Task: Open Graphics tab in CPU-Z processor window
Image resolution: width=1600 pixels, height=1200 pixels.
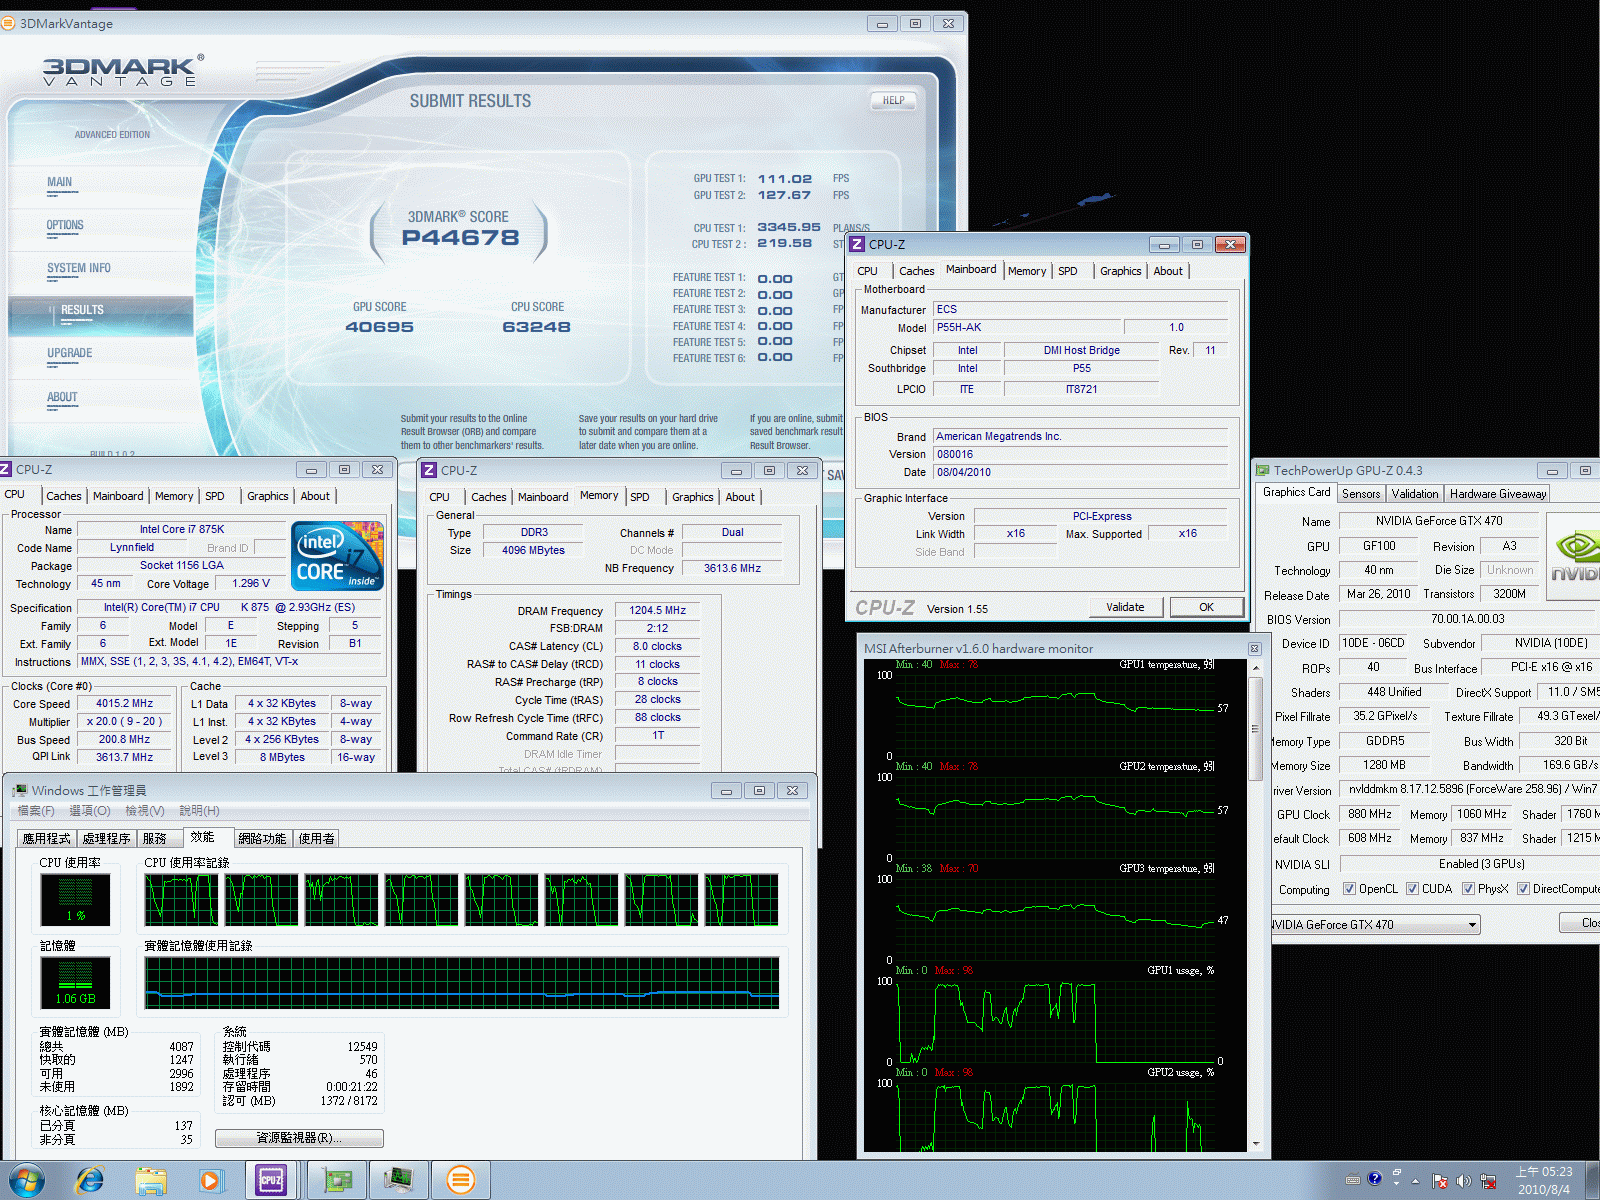Action: (x=267, y=496)
